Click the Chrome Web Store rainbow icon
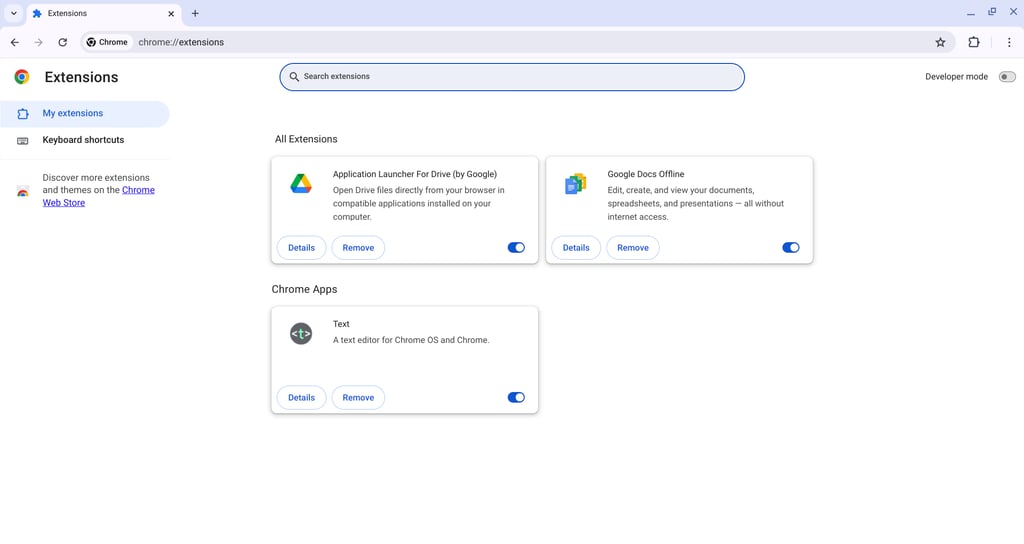1024x544 pixels. [x=23, y=191]
